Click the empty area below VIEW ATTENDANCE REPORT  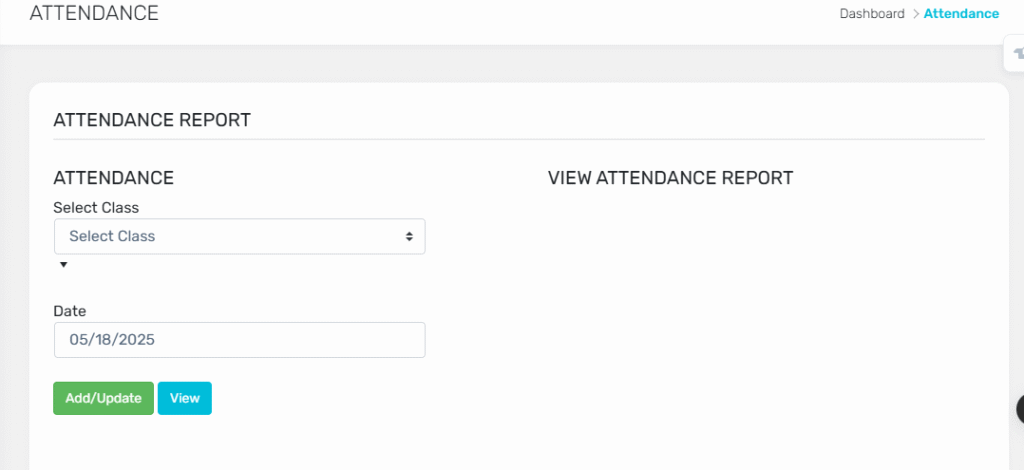coord(764,313)
